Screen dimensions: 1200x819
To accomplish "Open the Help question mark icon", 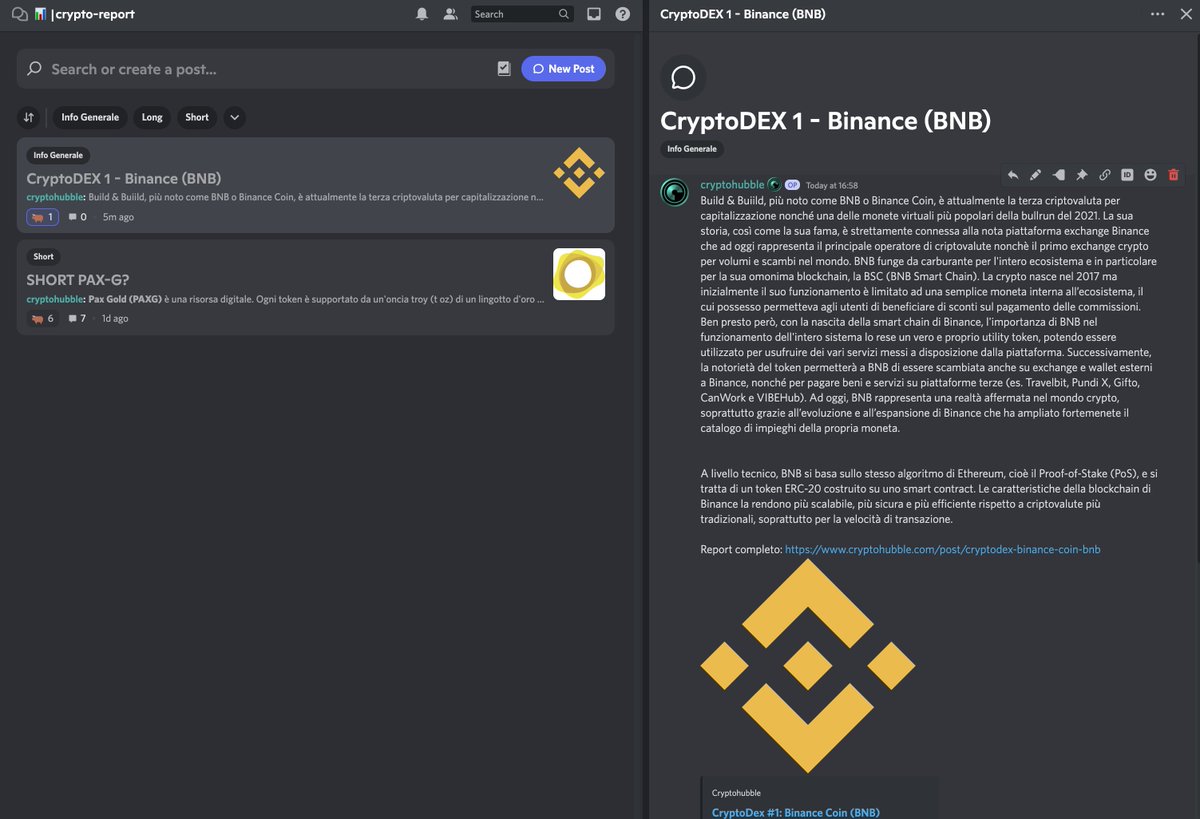I will click(x=623, y=14).
